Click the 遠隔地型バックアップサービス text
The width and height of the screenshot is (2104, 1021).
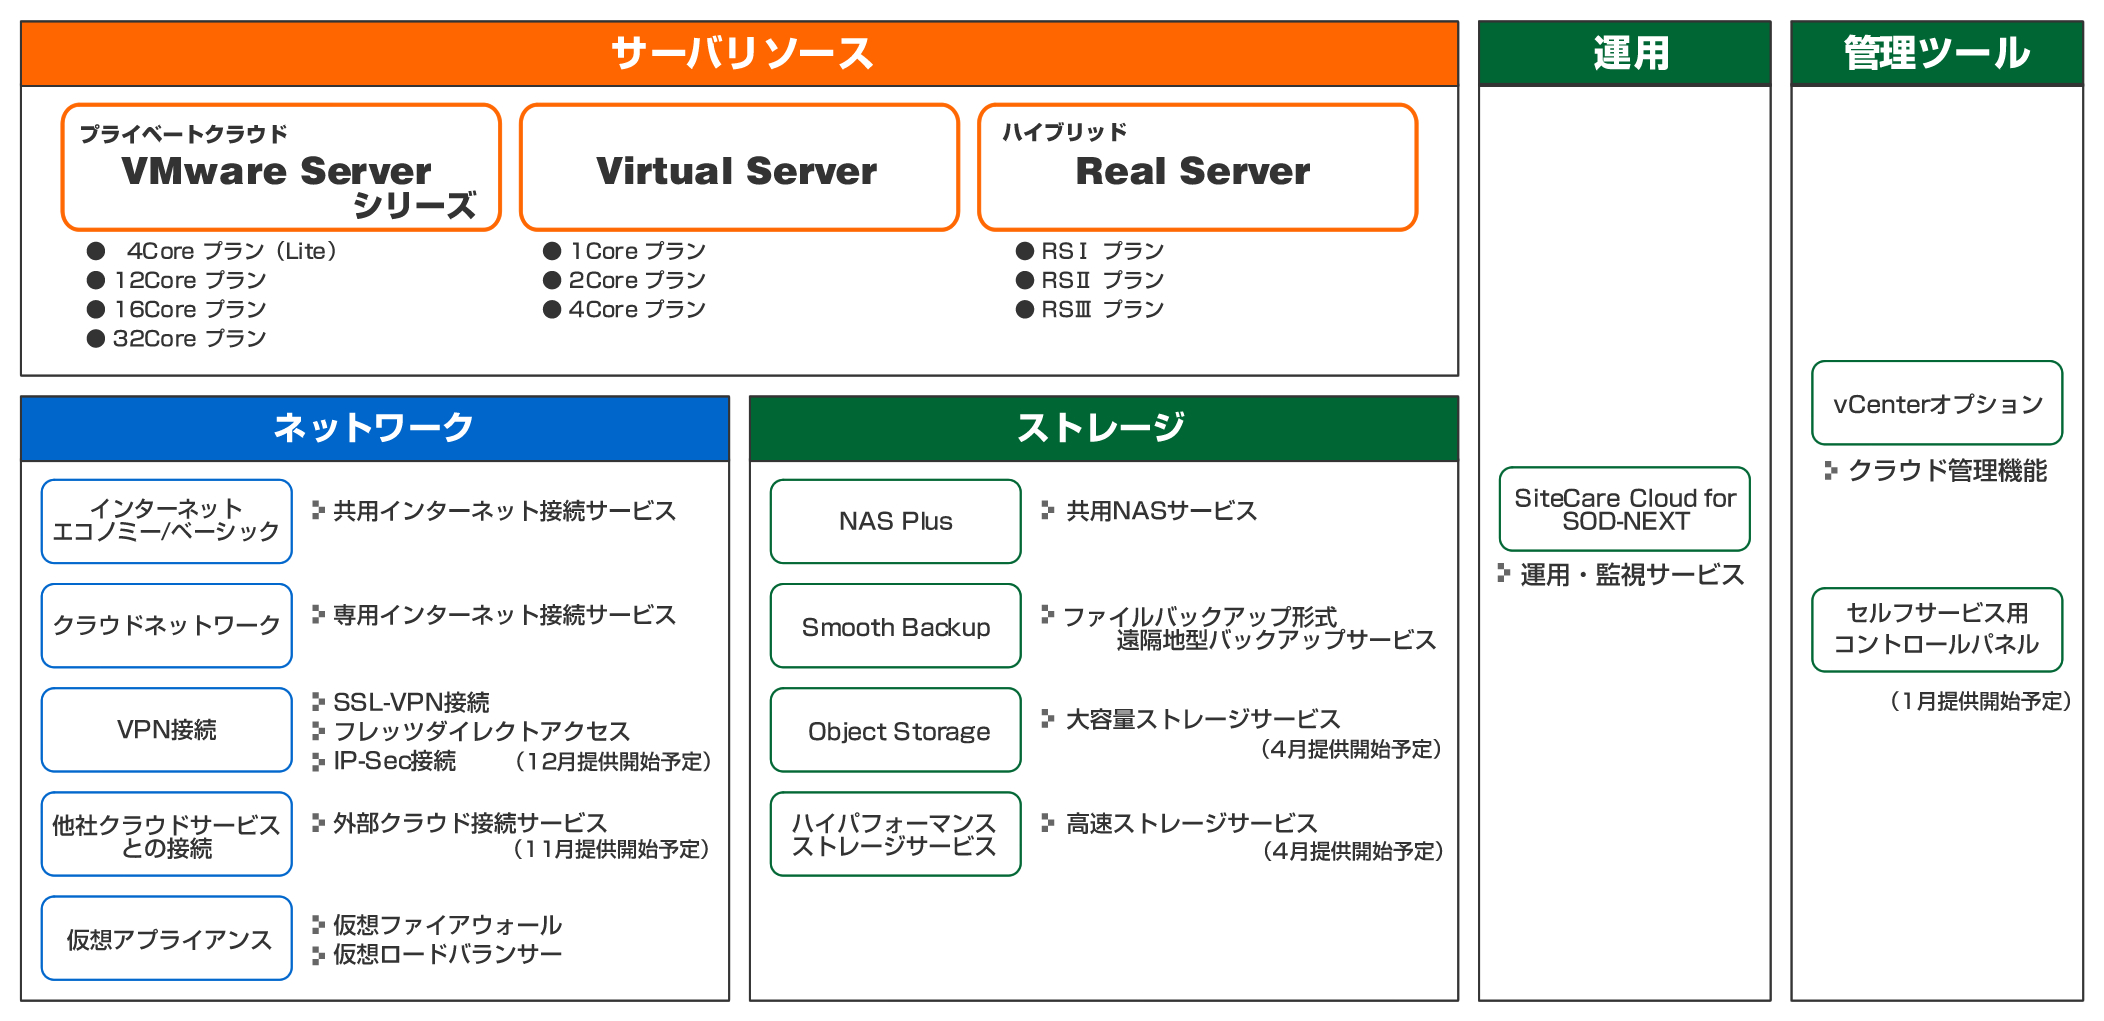(1276, 640)
